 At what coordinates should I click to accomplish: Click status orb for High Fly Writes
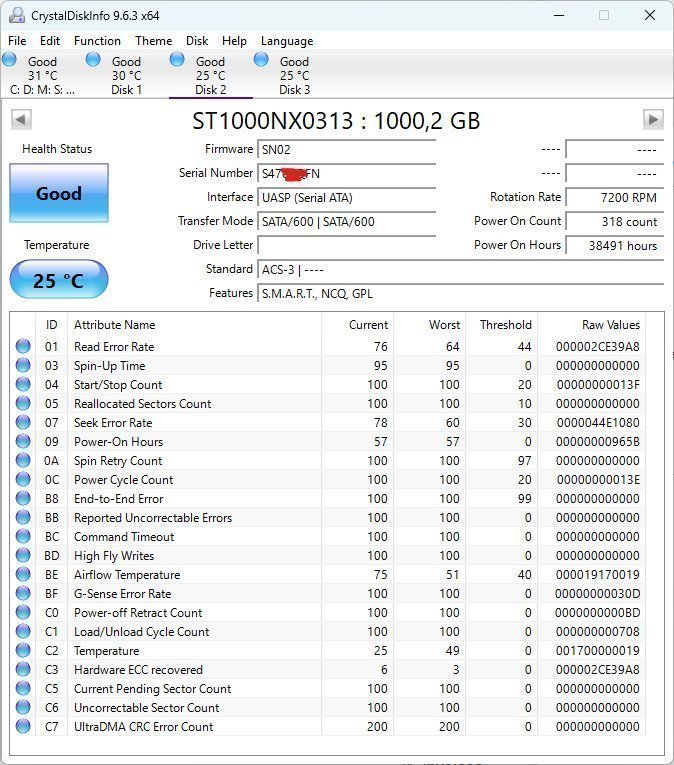tap(23, 556)
